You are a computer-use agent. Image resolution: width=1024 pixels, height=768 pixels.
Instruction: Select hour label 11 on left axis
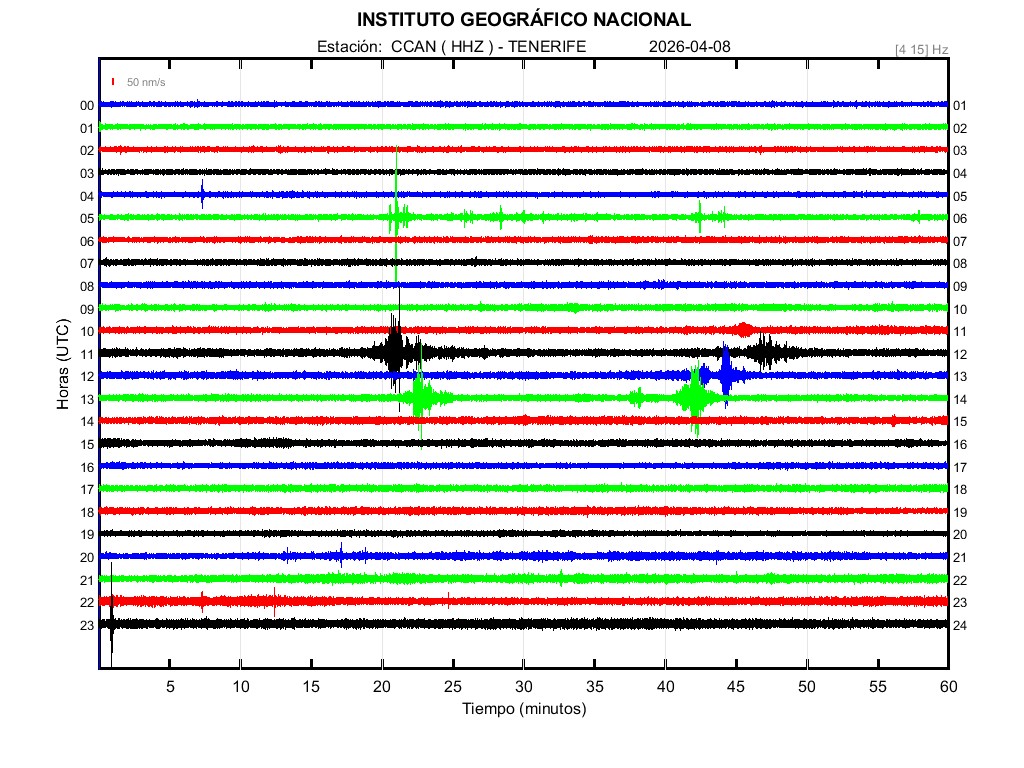(x=87, y=354)
